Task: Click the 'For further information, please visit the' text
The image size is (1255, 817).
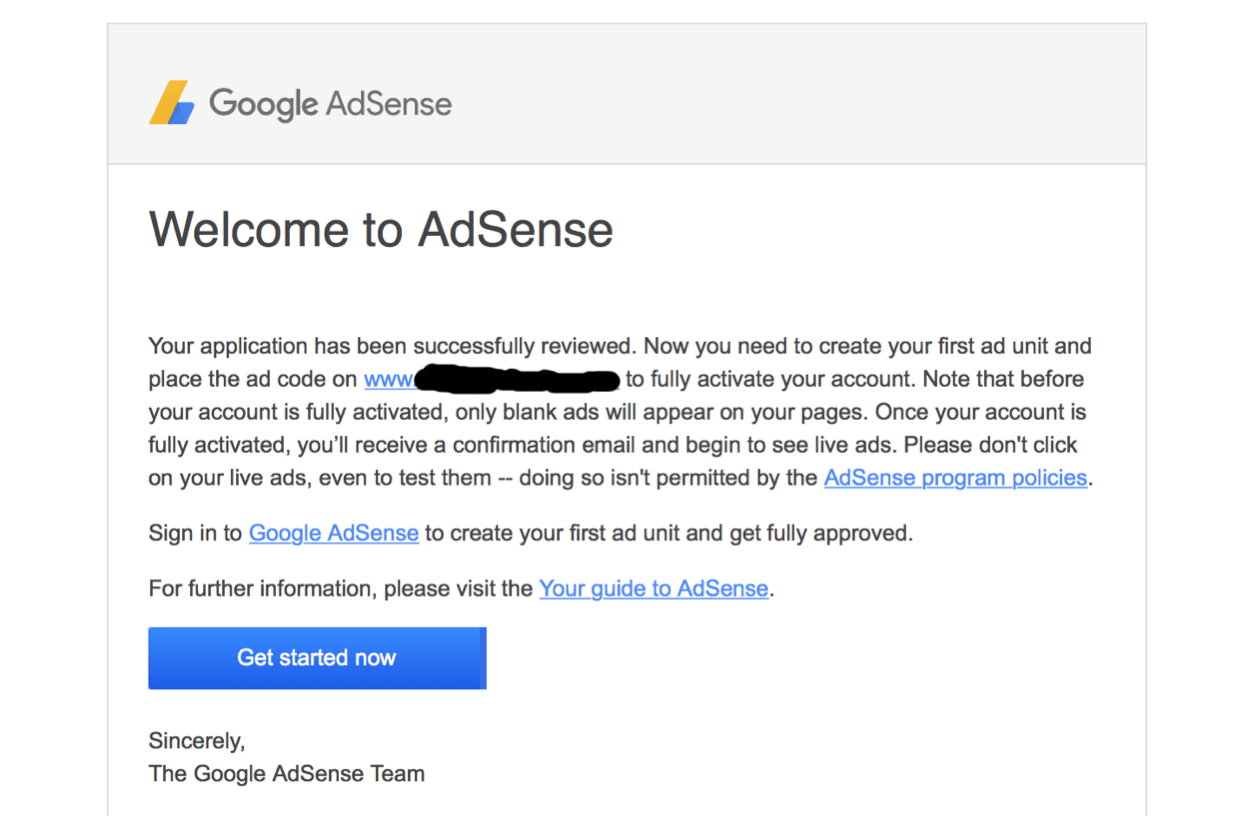Action: (341, 588)
